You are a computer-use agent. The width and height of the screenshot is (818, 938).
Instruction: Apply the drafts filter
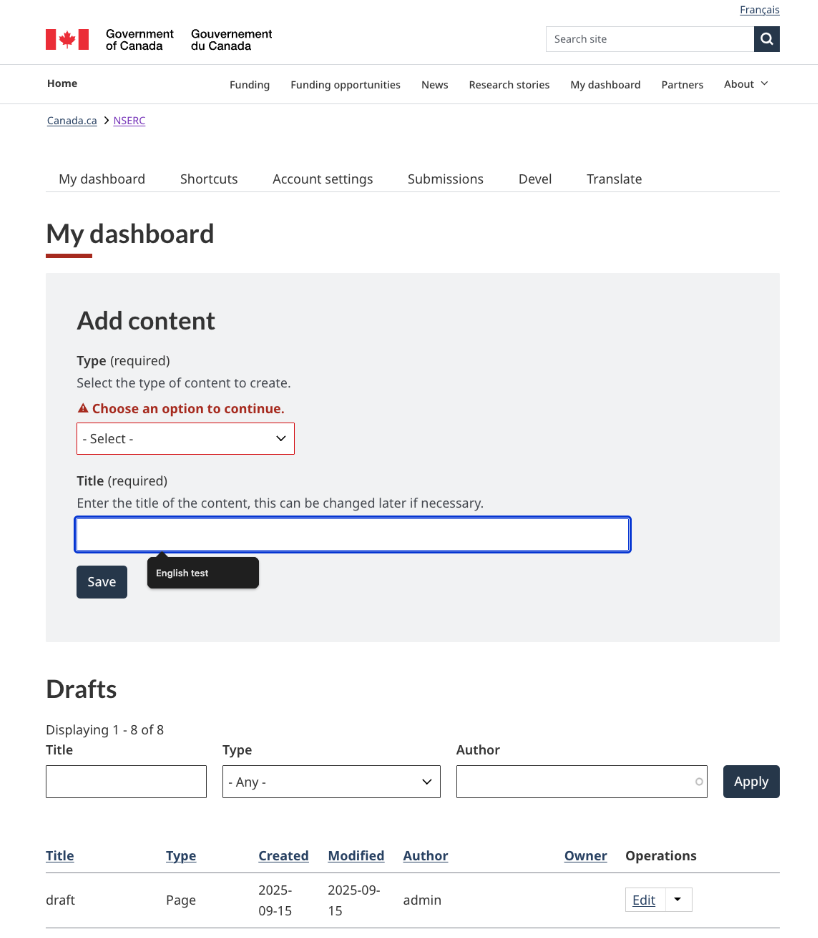(x=750, y=782)
